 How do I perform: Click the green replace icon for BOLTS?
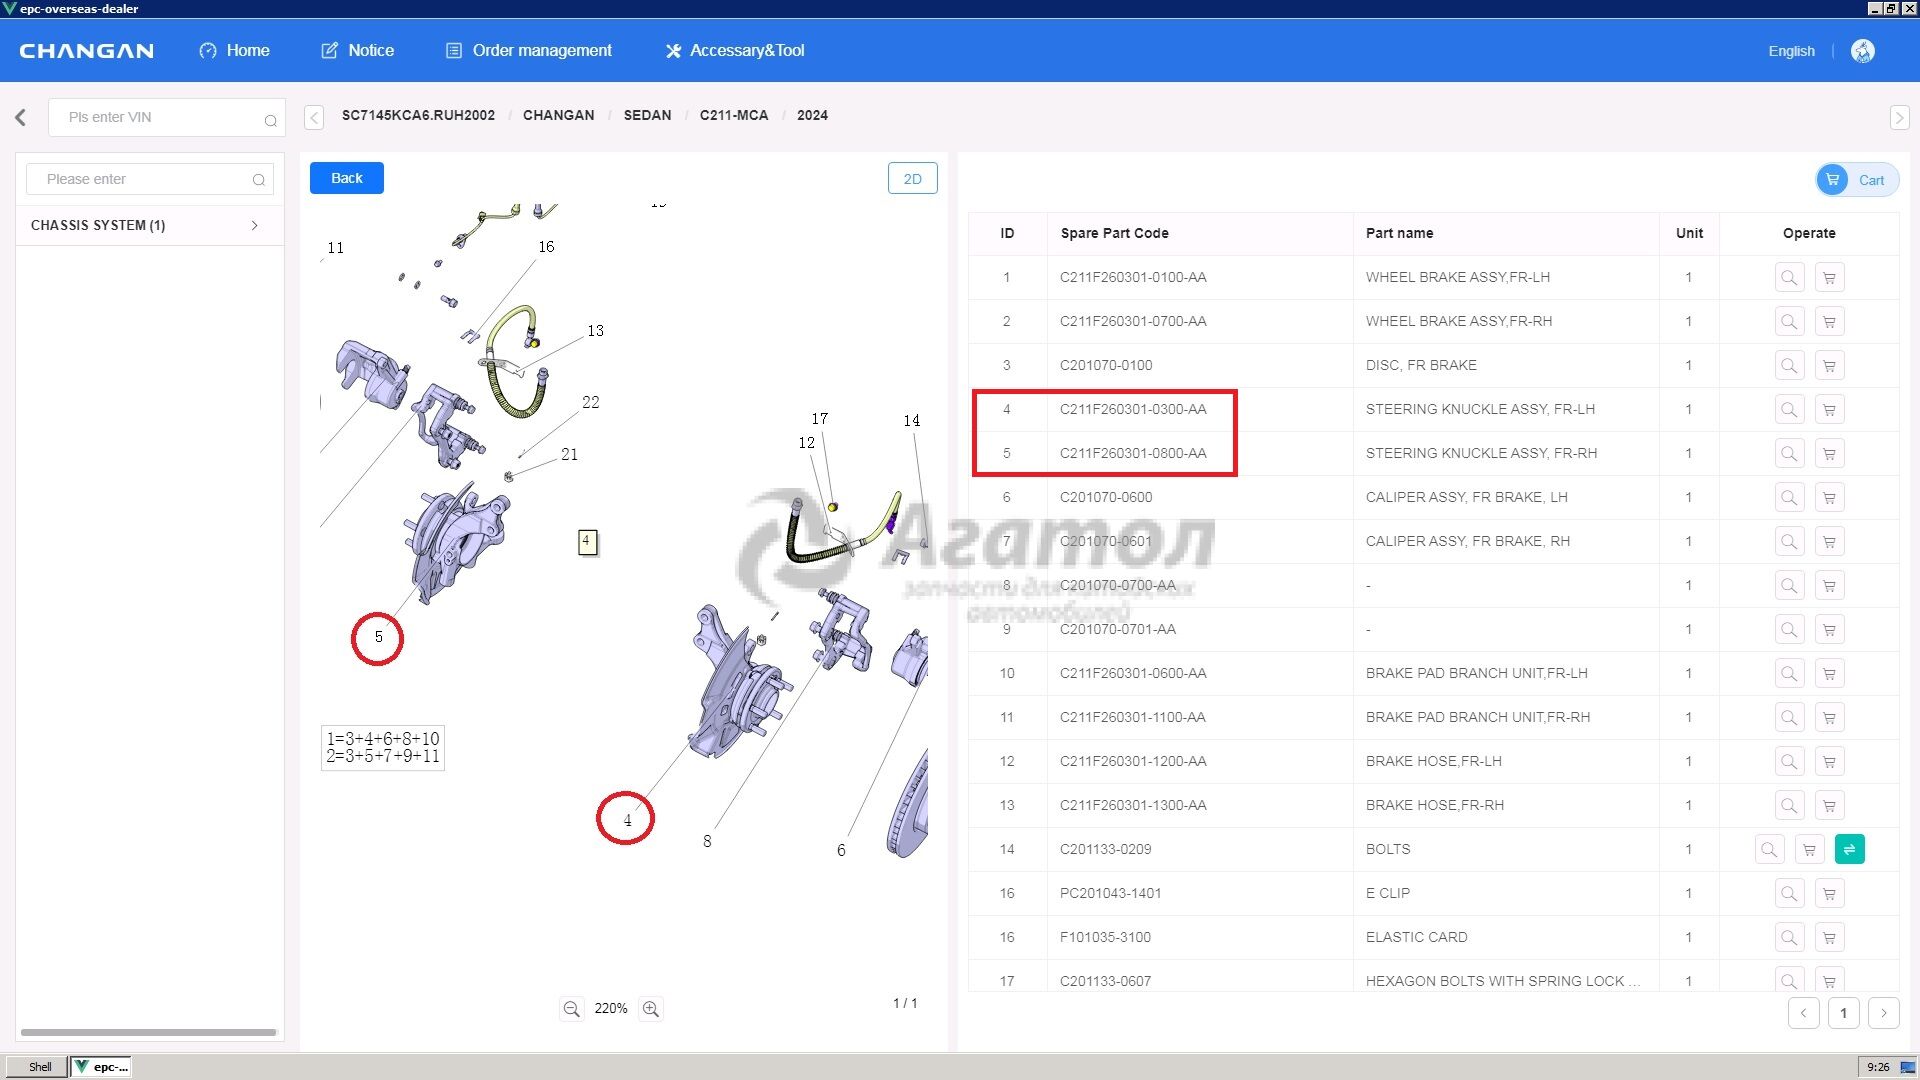pos(1849,849)
